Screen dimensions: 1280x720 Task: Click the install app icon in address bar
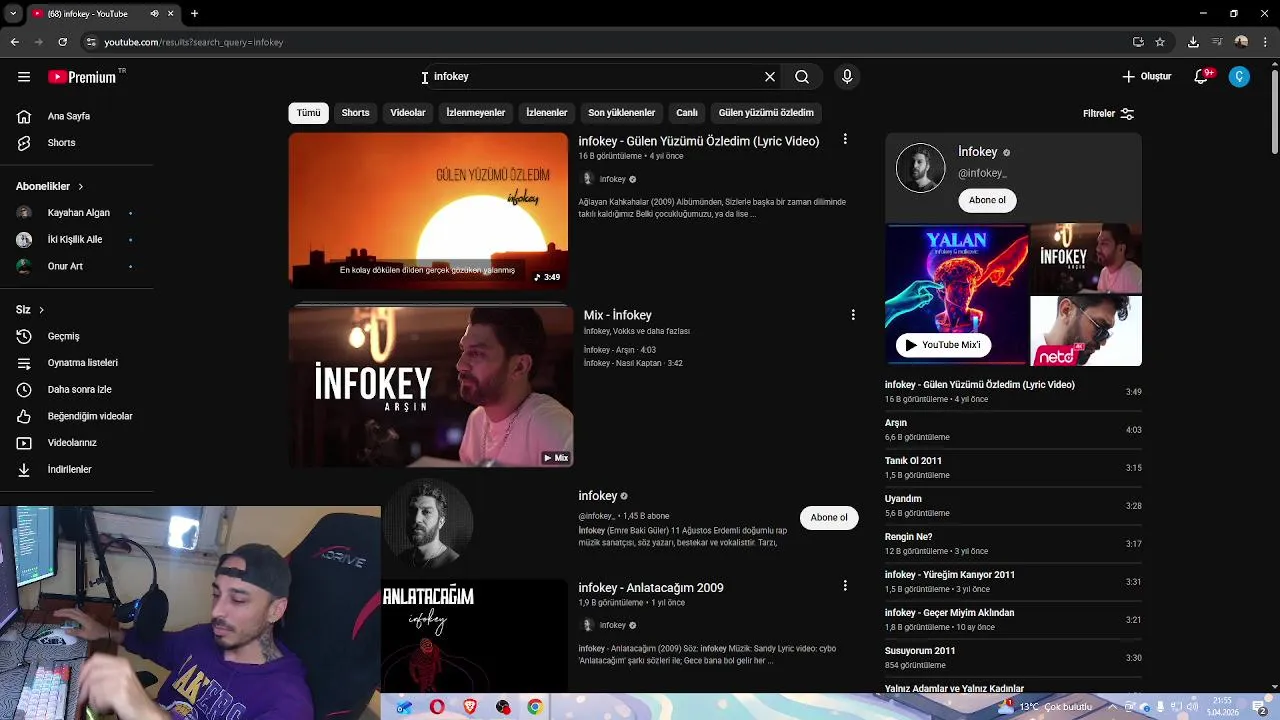point(1138,42)
